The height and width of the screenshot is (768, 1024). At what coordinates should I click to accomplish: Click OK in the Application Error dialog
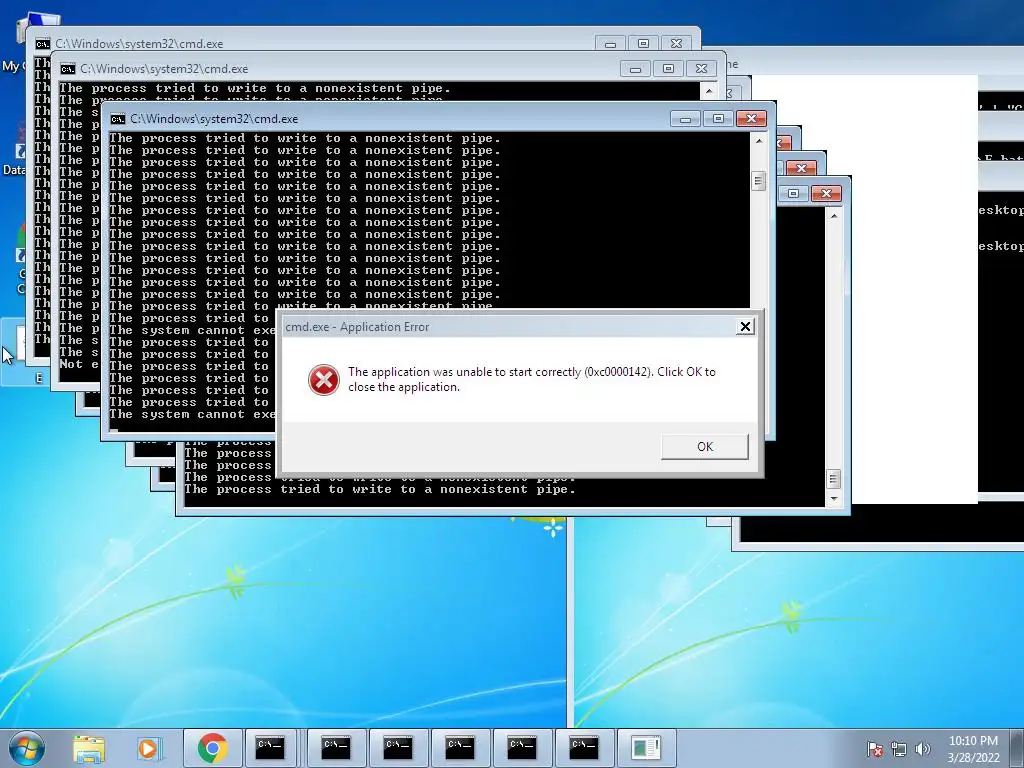(705, 447)
